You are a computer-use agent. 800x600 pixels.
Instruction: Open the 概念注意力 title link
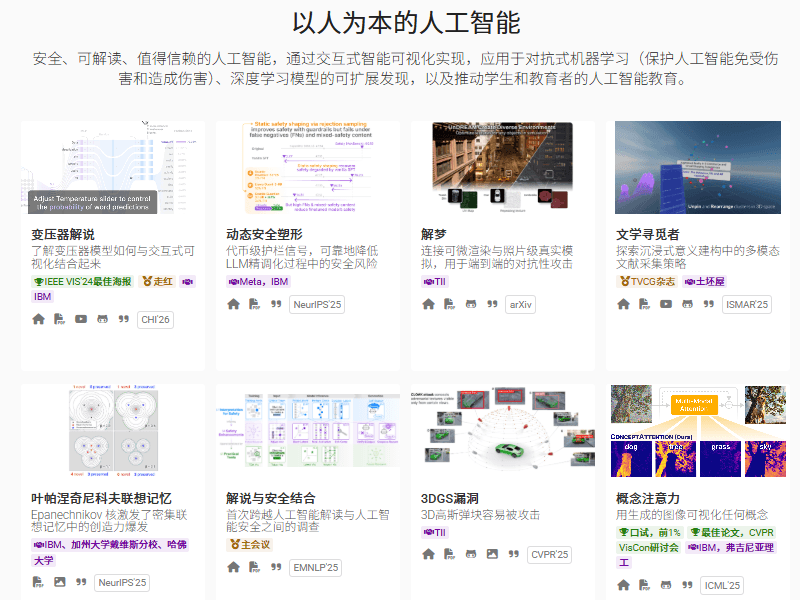648,498
